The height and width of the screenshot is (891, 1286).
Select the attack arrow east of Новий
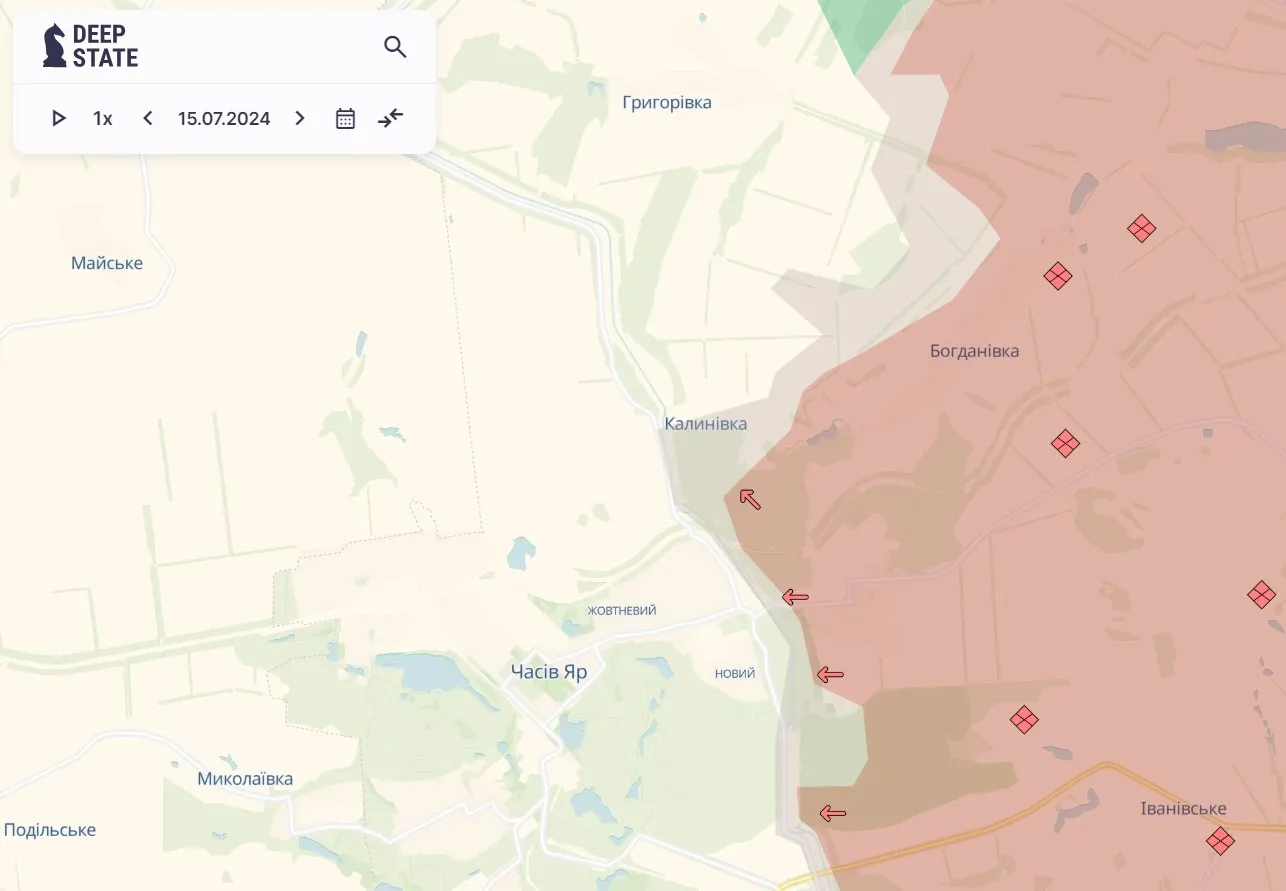pos(830,674)
